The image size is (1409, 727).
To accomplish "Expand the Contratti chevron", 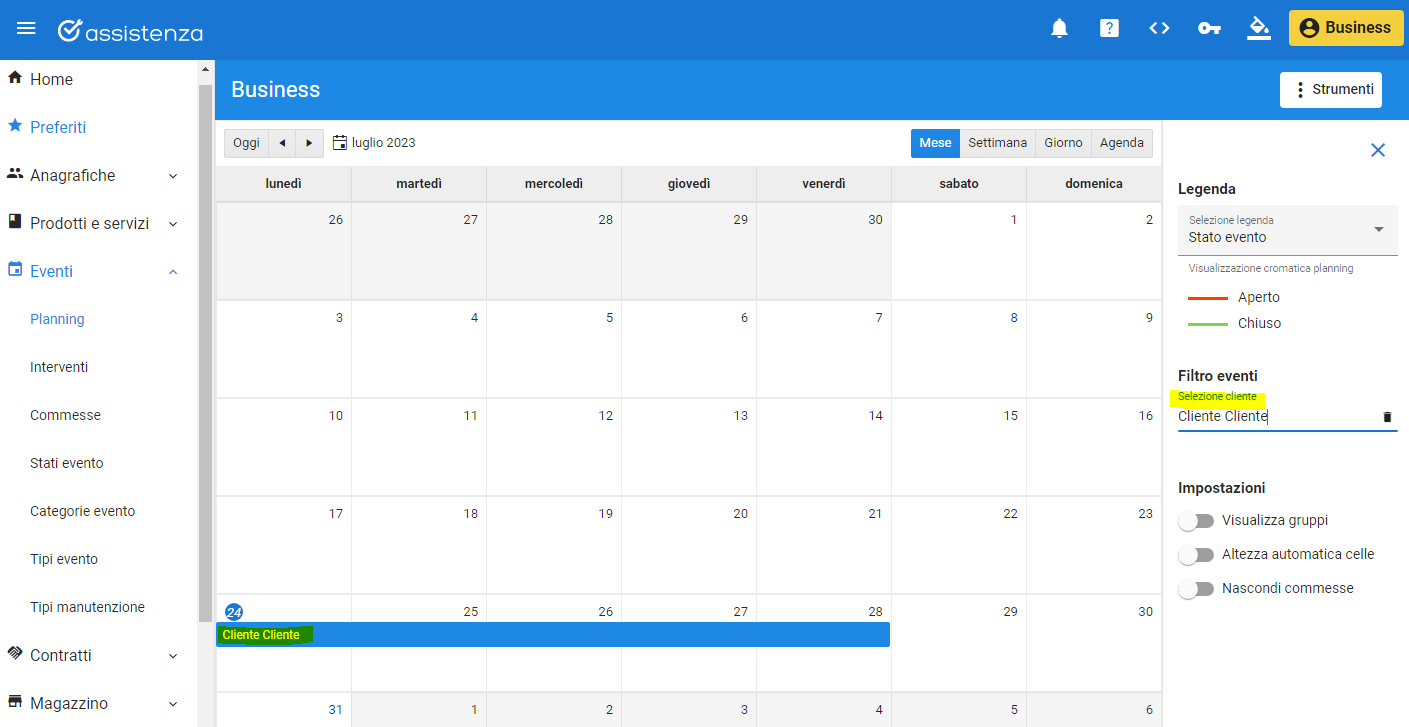I will [x=173, y=656].
